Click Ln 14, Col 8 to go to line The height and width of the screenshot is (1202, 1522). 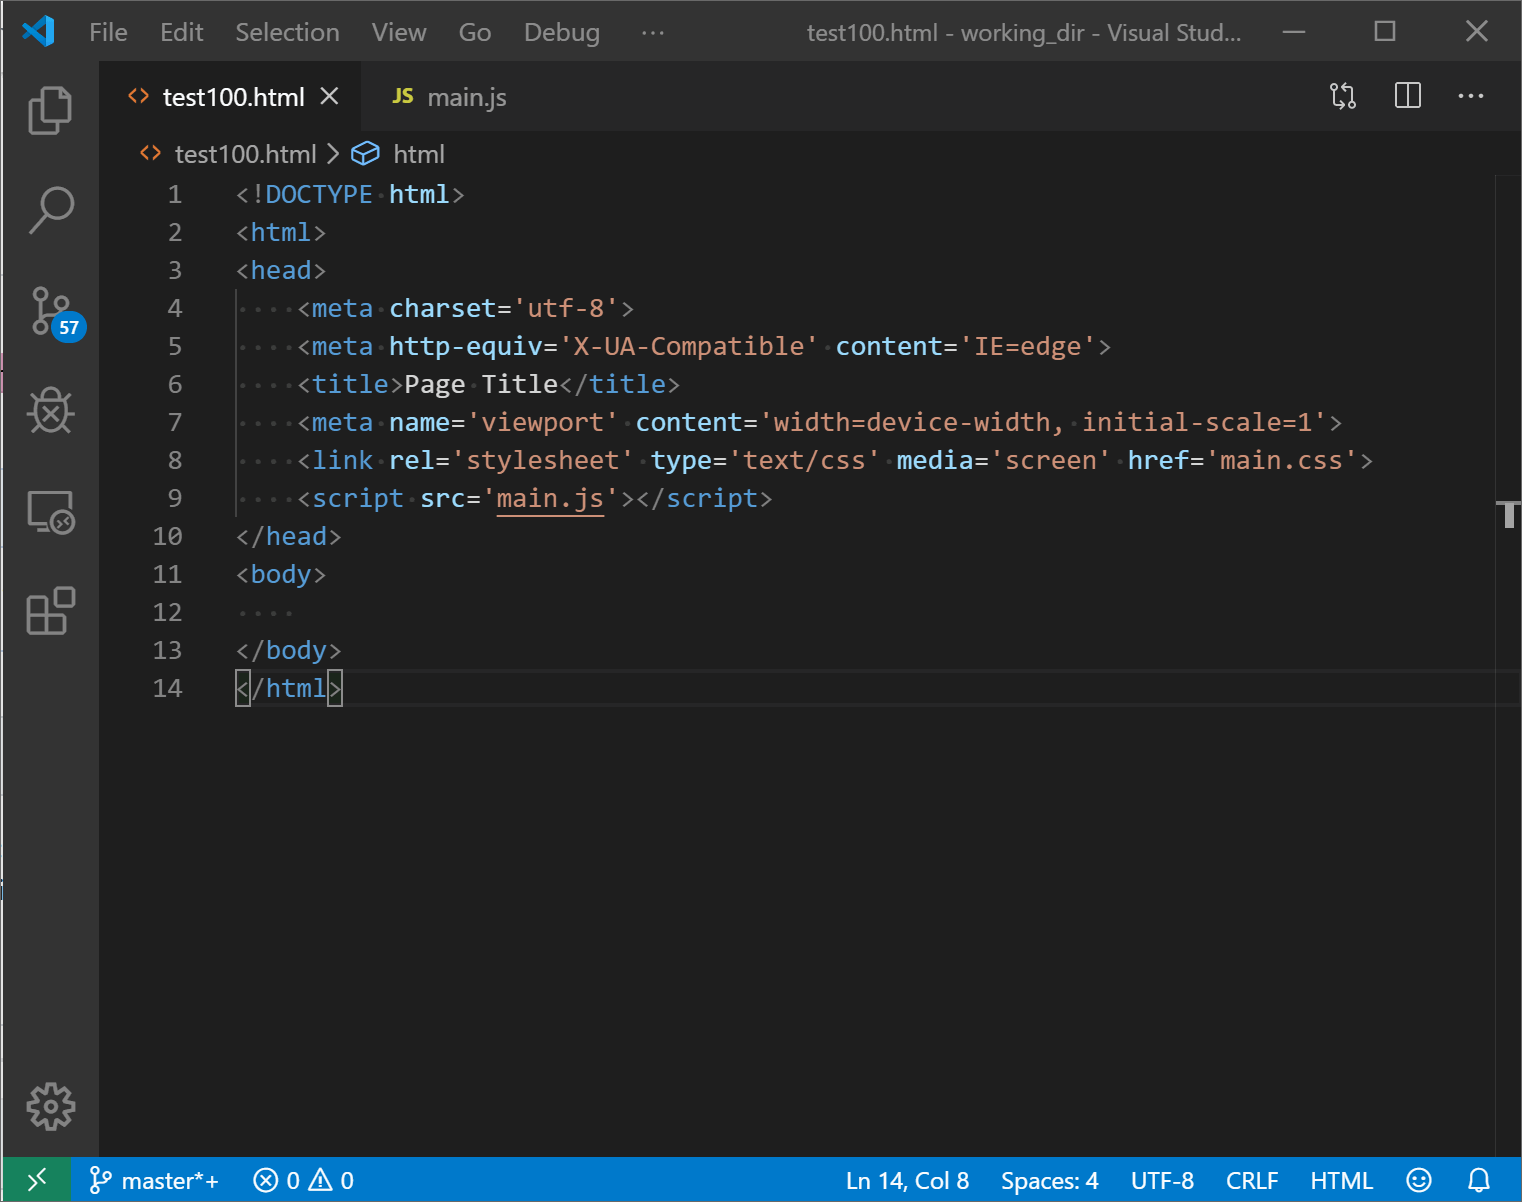pyautogui.click(x=906, y=1180)
